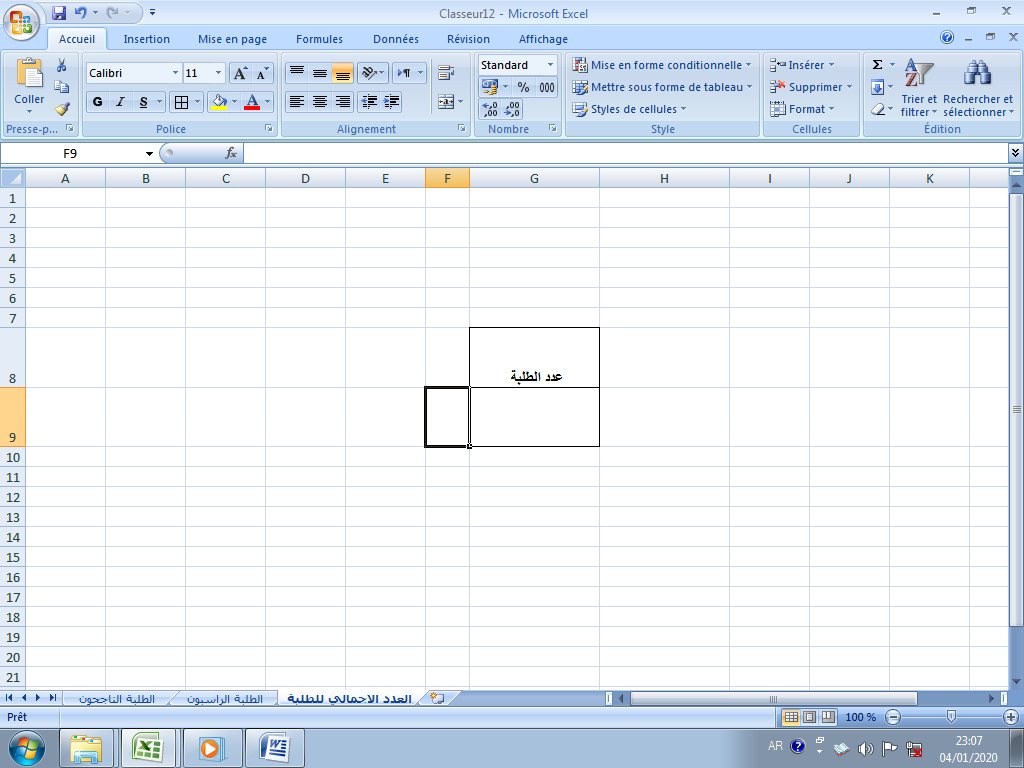Open Mise en forme conditionnelle menu

662,65
